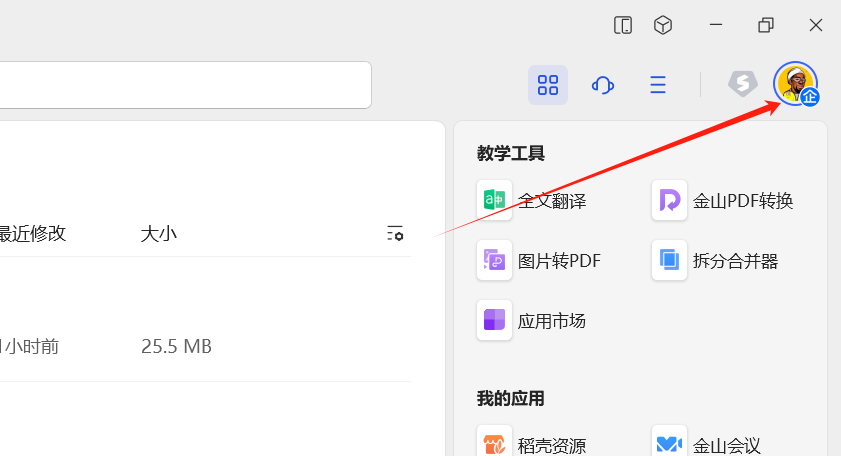
Task: Sort by the 最近修改 column header
Action: coord(32,234)
